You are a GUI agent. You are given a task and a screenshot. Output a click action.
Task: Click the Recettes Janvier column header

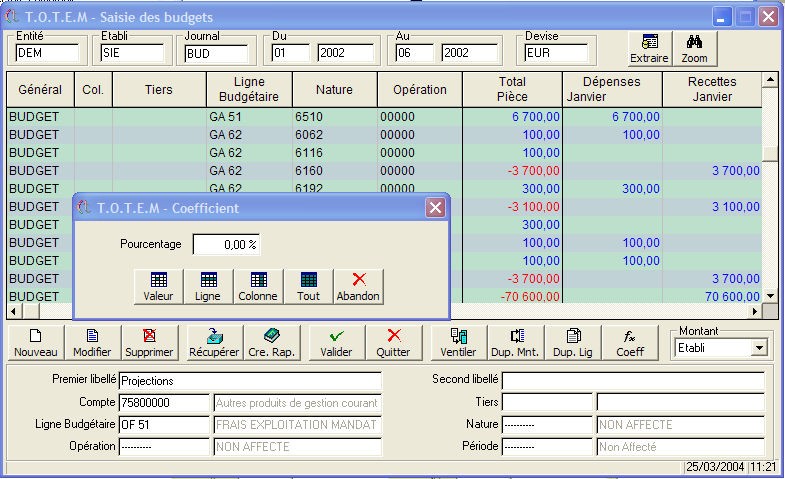coord(712,90)
